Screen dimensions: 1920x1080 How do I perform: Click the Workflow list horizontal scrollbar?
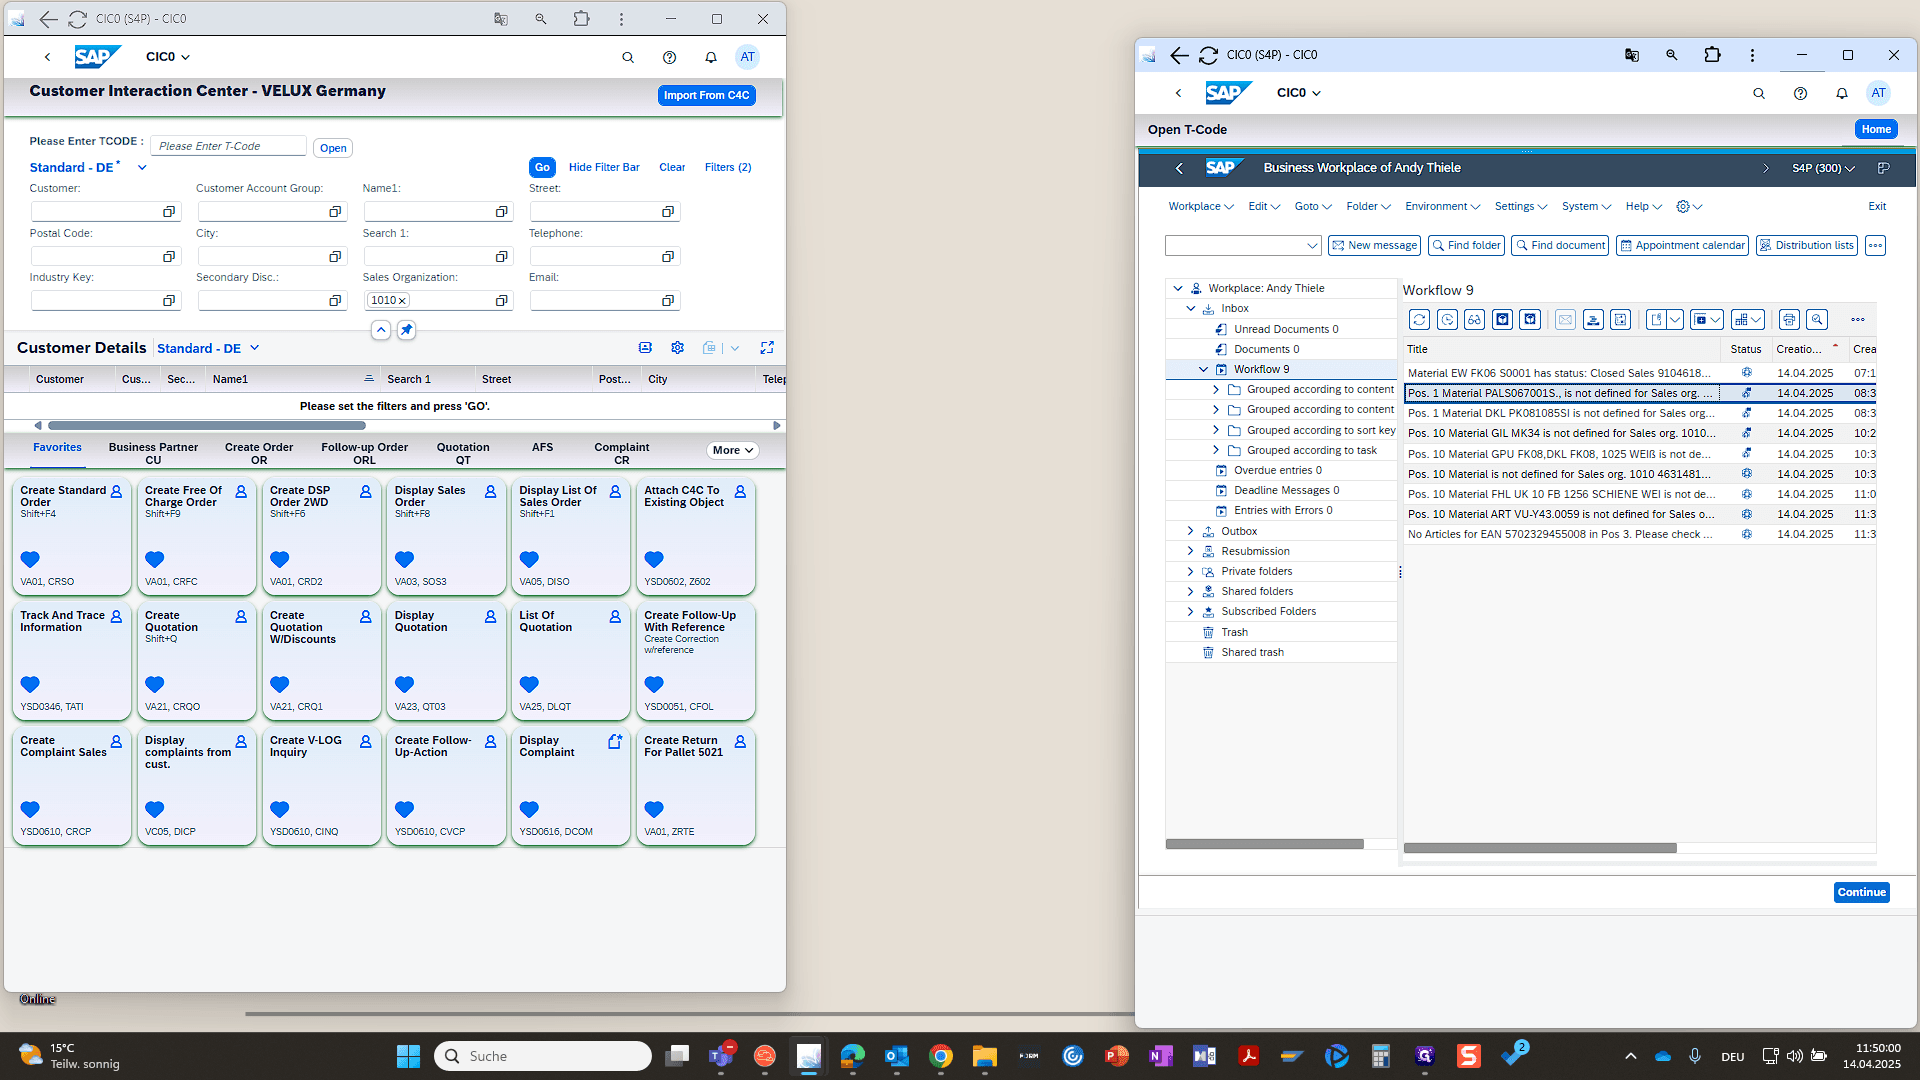[1540, 848]
